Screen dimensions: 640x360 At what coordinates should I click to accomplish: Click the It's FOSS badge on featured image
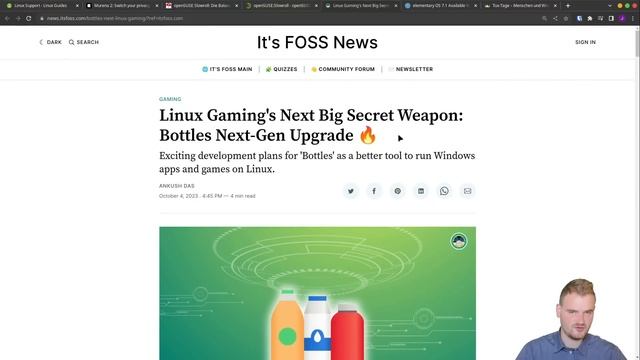tap(459, 241)
